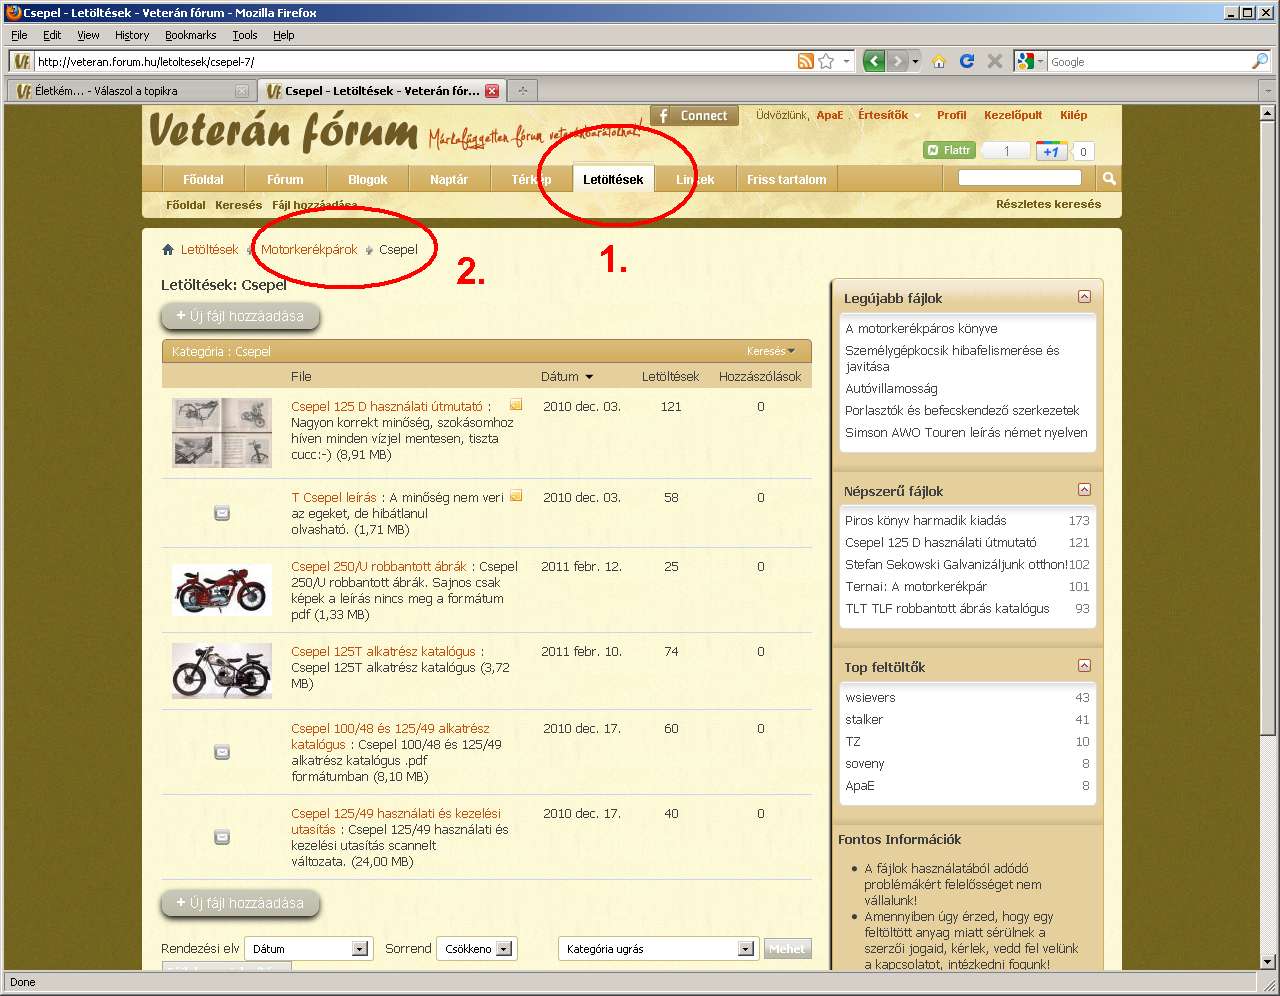Screen dimensions: 1280x996
Task: Switch to the Fórum navigation tab
Action: [x=285, y=179]
